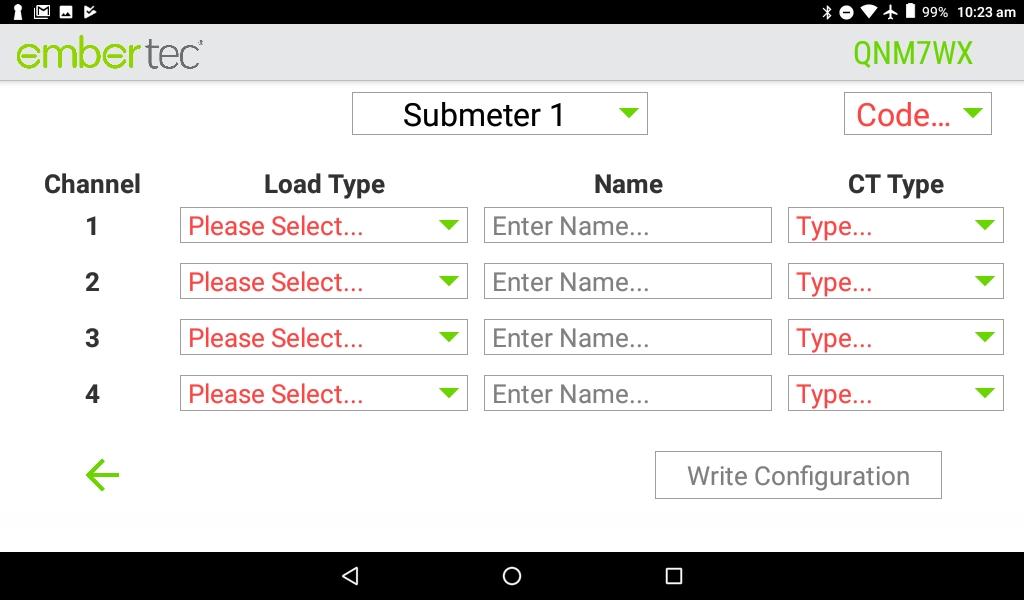Tap the Android home circle icon
The width and height of the screenshot is (1024, 600).
coord(512,575)
